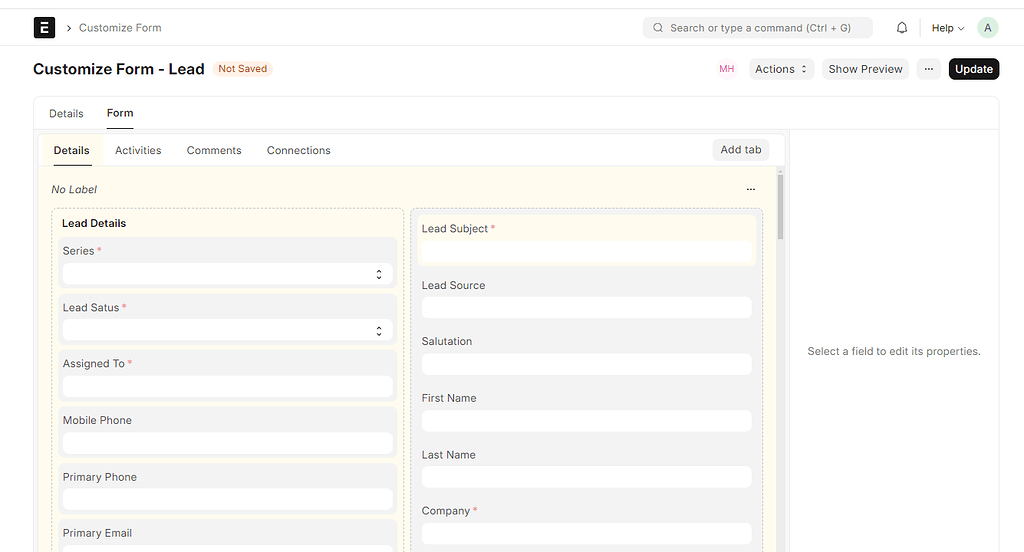Click the search magnifier icon

pyautogui.click(x=658, y=27)
